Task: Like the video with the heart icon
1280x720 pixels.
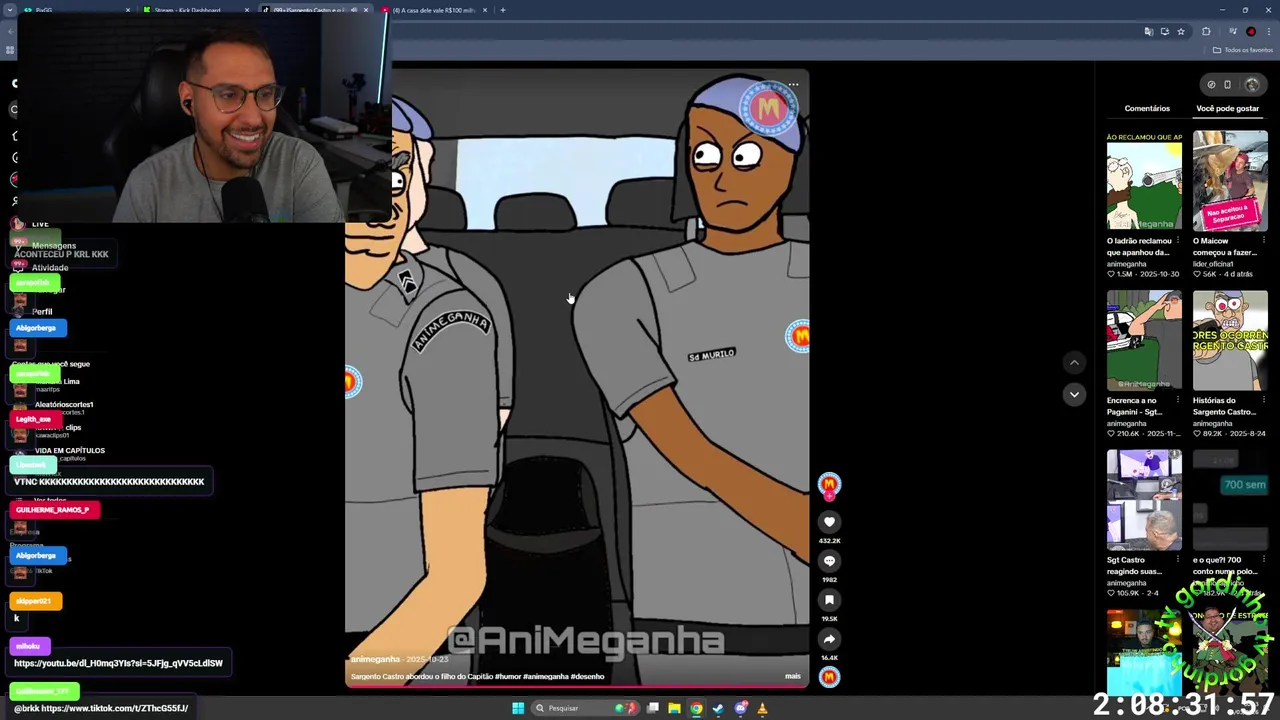Action: coord(829,522)
